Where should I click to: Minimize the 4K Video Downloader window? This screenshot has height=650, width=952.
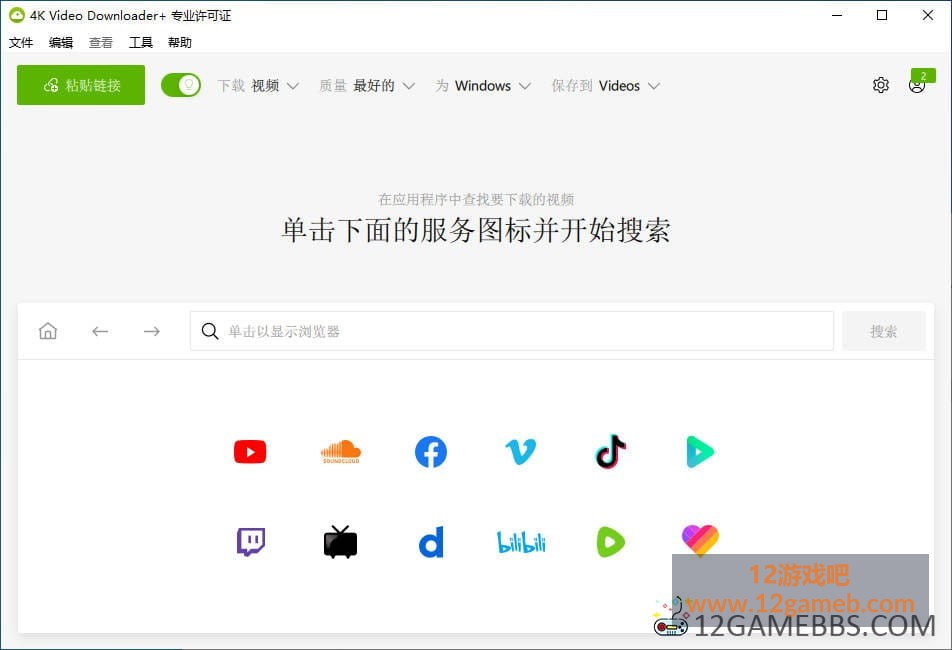point(837,15)
